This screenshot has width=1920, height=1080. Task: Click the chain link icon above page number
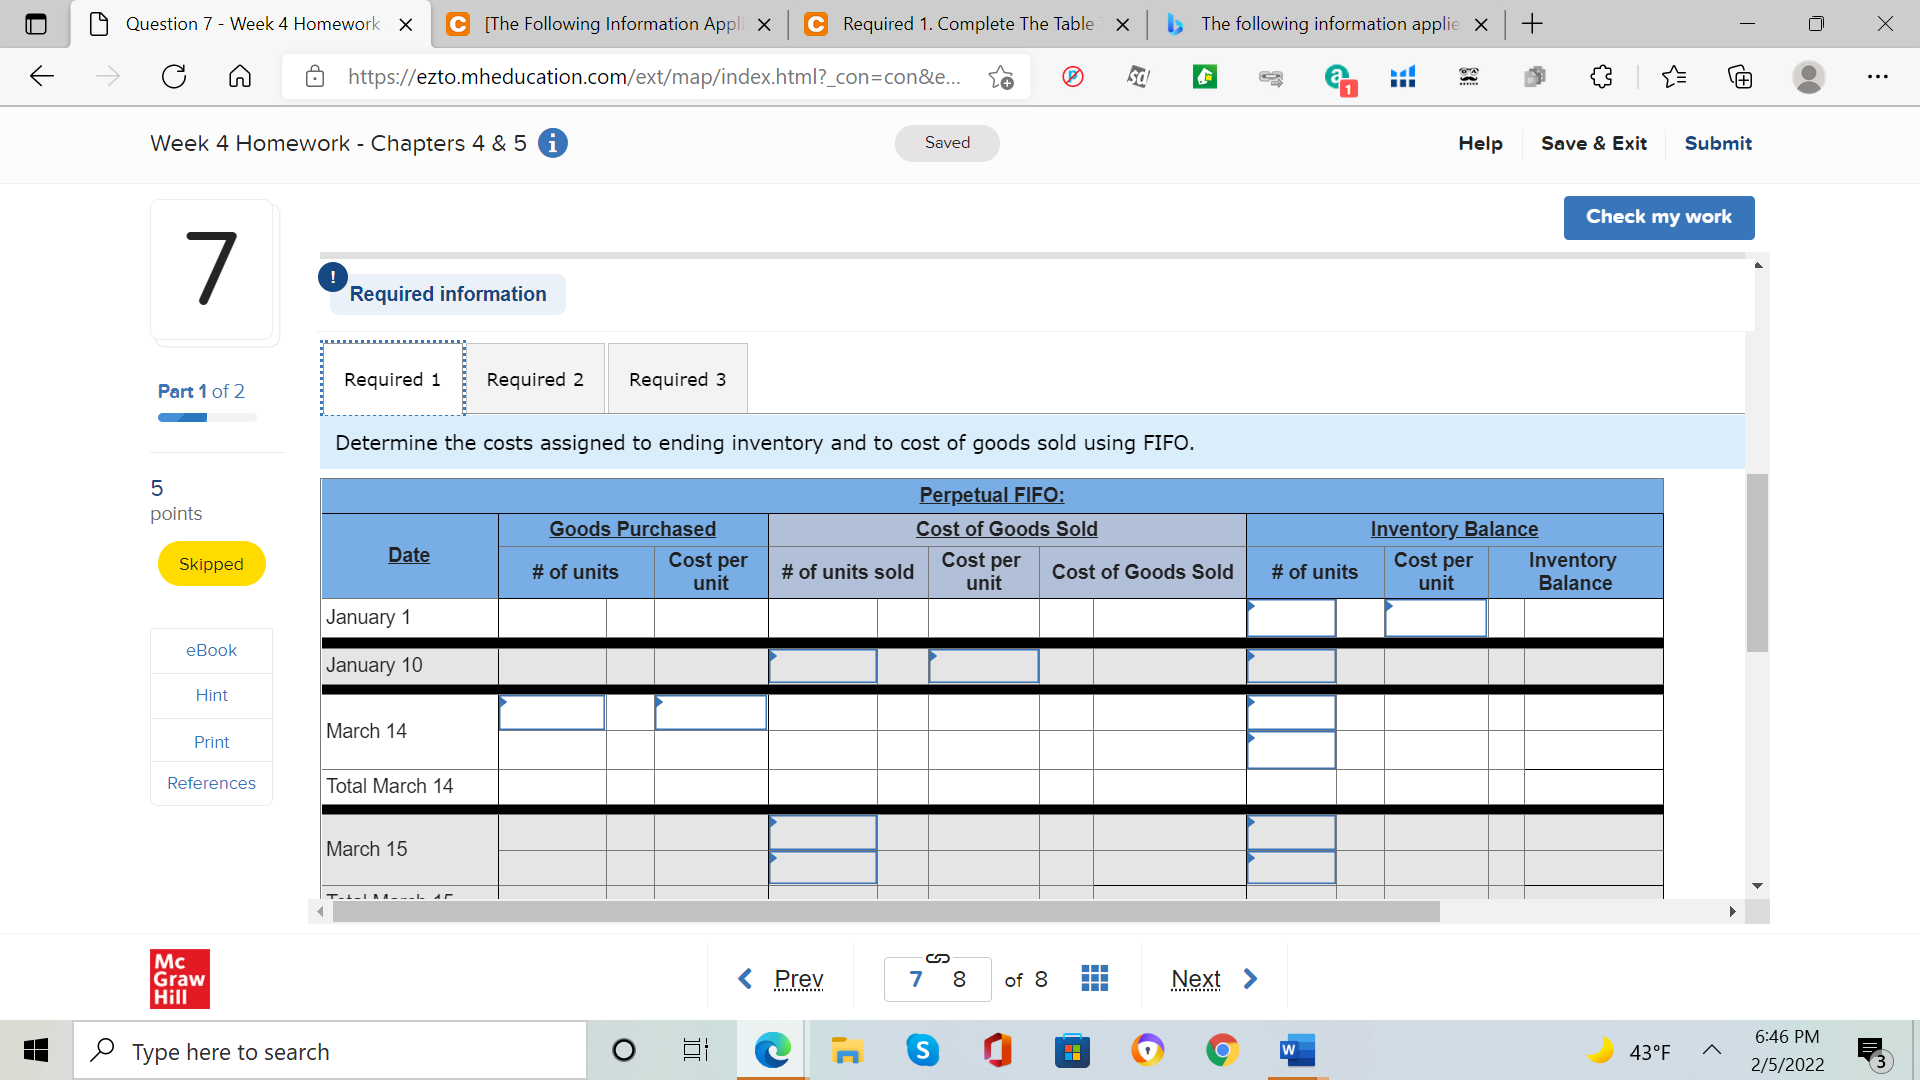tap(937, 957)
